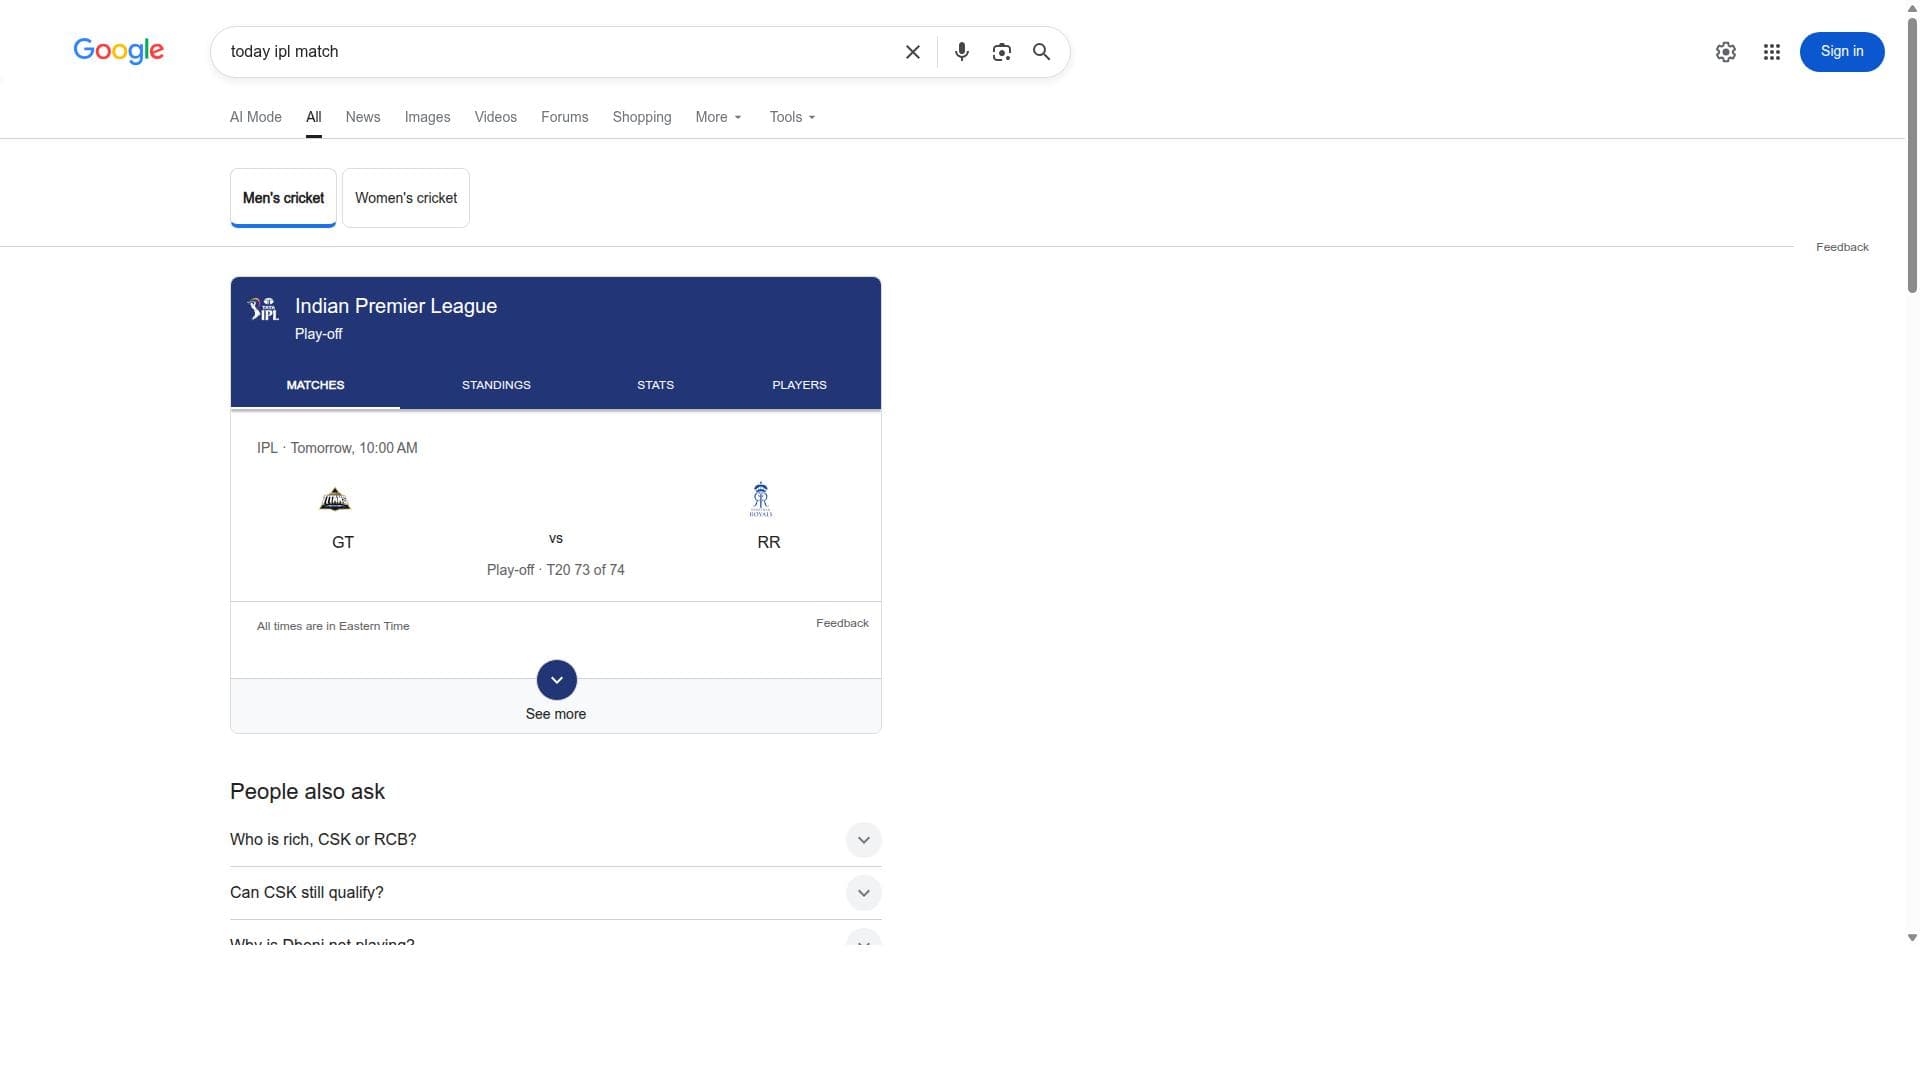Open quick settings gear icon
The image size is (1920, 1080).
[1725, 52]
